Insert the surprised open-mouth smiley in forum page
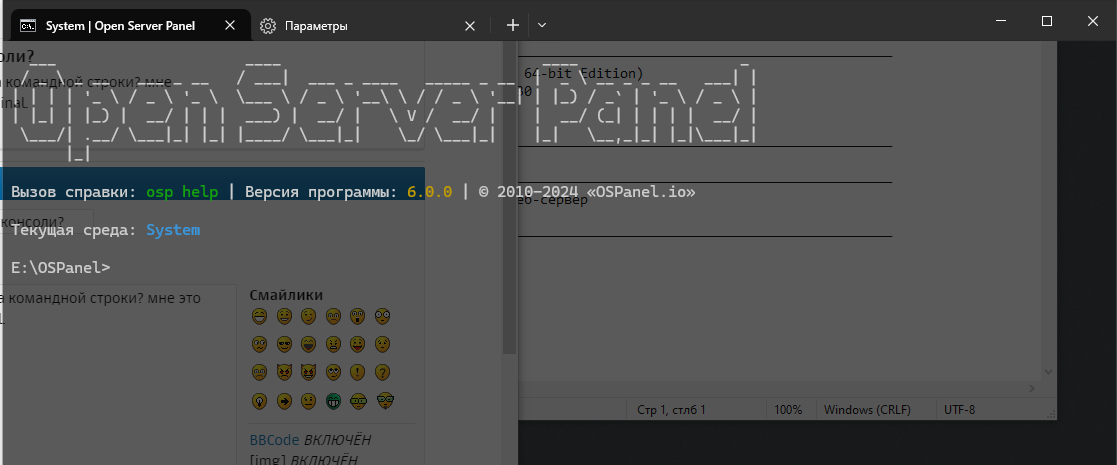This screenshot has width=1117, height=465. (x=358, y=315)
